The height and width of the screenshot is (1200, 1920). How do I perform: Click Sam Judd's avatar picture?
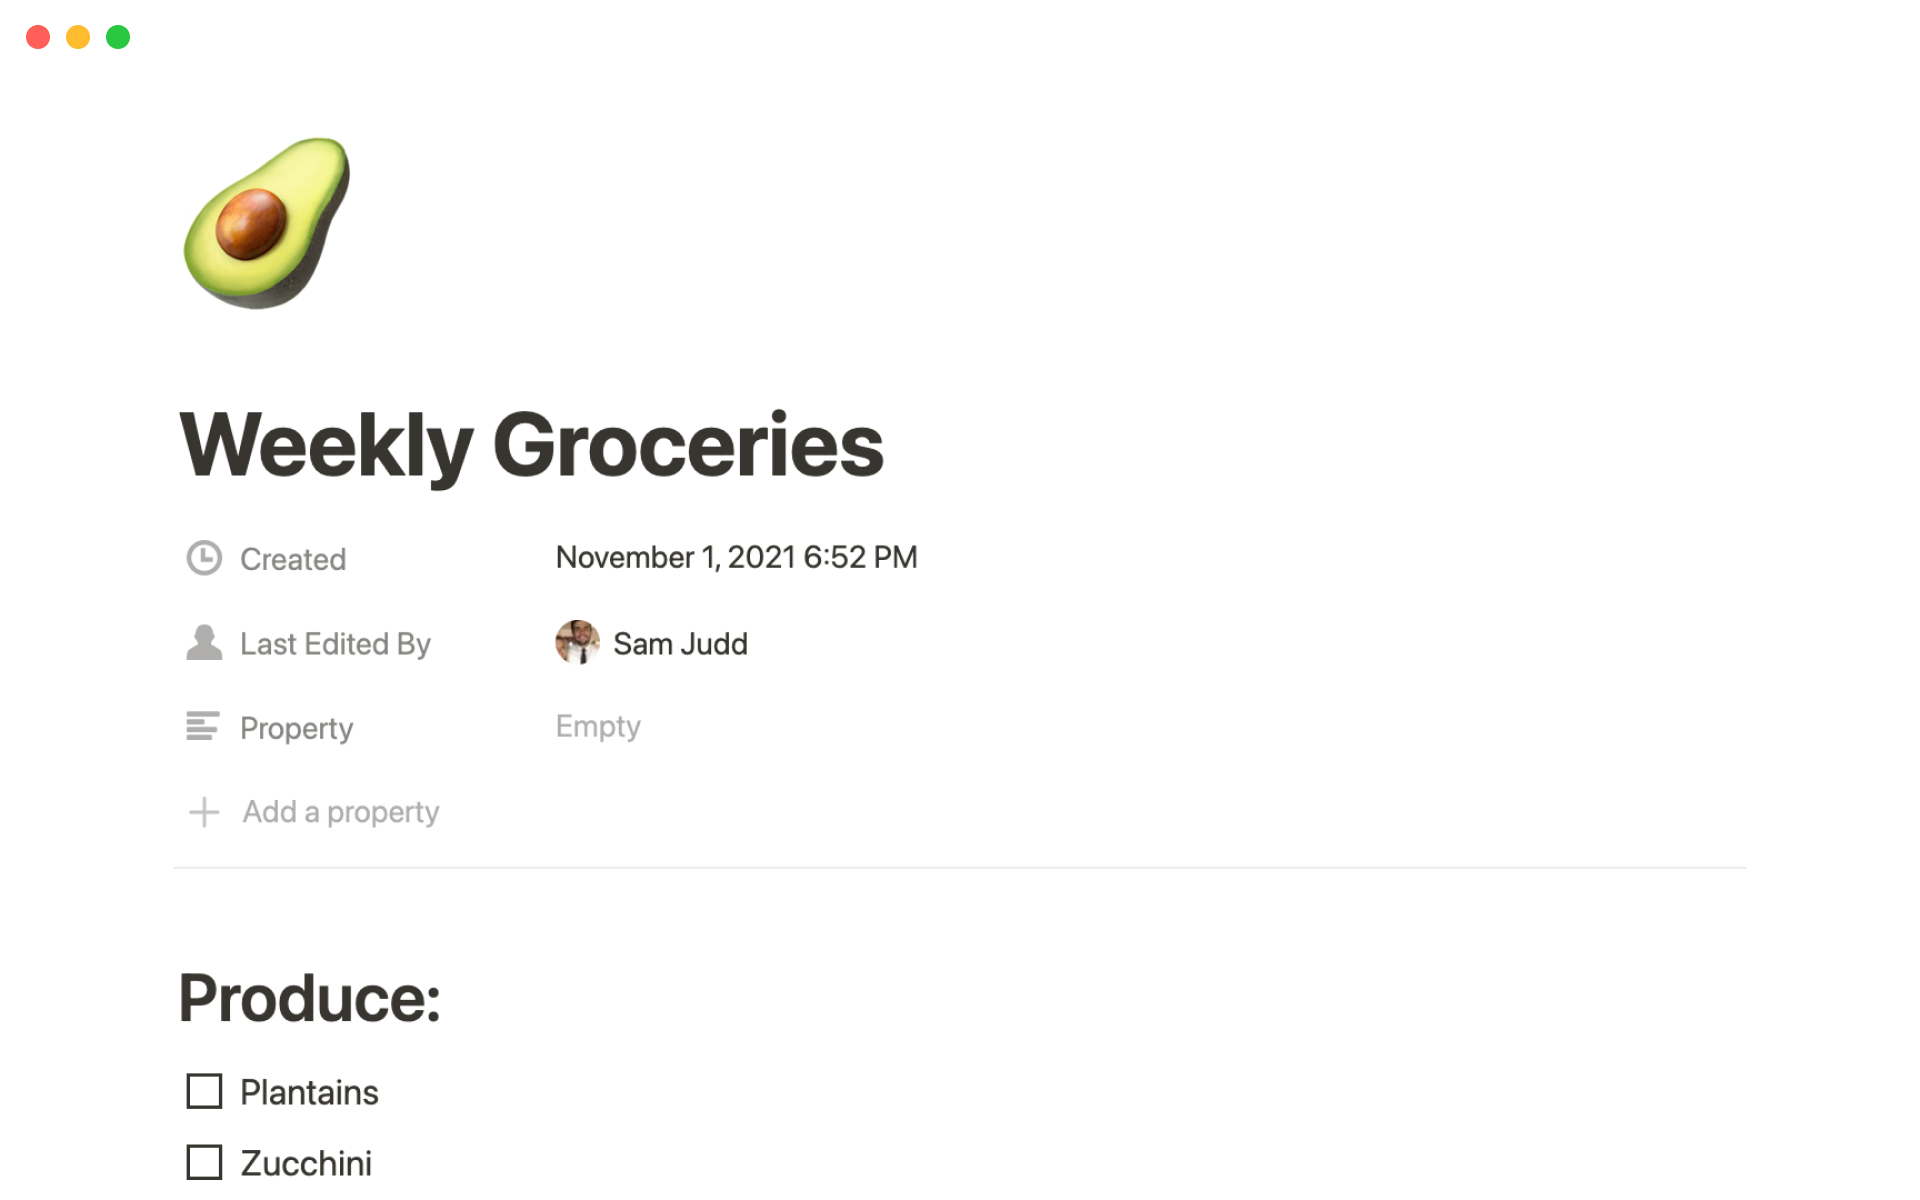click(x=577, y=643)
